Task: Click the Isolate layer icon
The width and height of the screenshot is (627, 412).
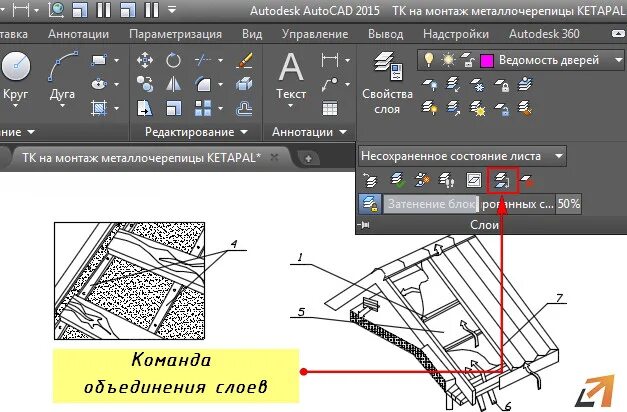Action: [453, 85]
